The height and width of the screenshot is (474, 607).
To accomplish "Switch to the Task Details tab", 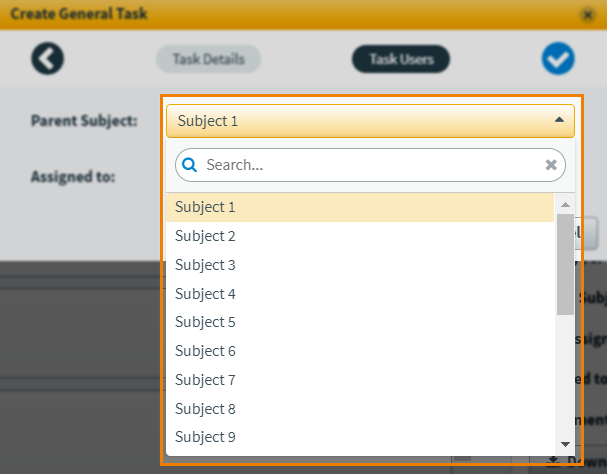I will pyautogui.click(x=208, y=59).
